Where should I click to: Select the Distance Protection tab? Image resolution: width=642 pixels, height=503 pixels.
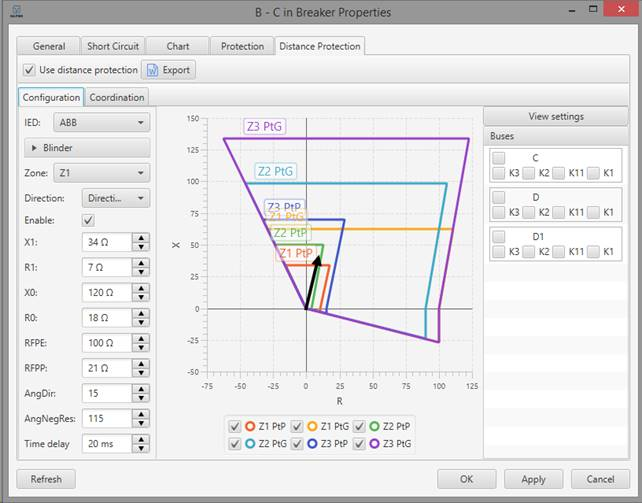coord(320,46)
